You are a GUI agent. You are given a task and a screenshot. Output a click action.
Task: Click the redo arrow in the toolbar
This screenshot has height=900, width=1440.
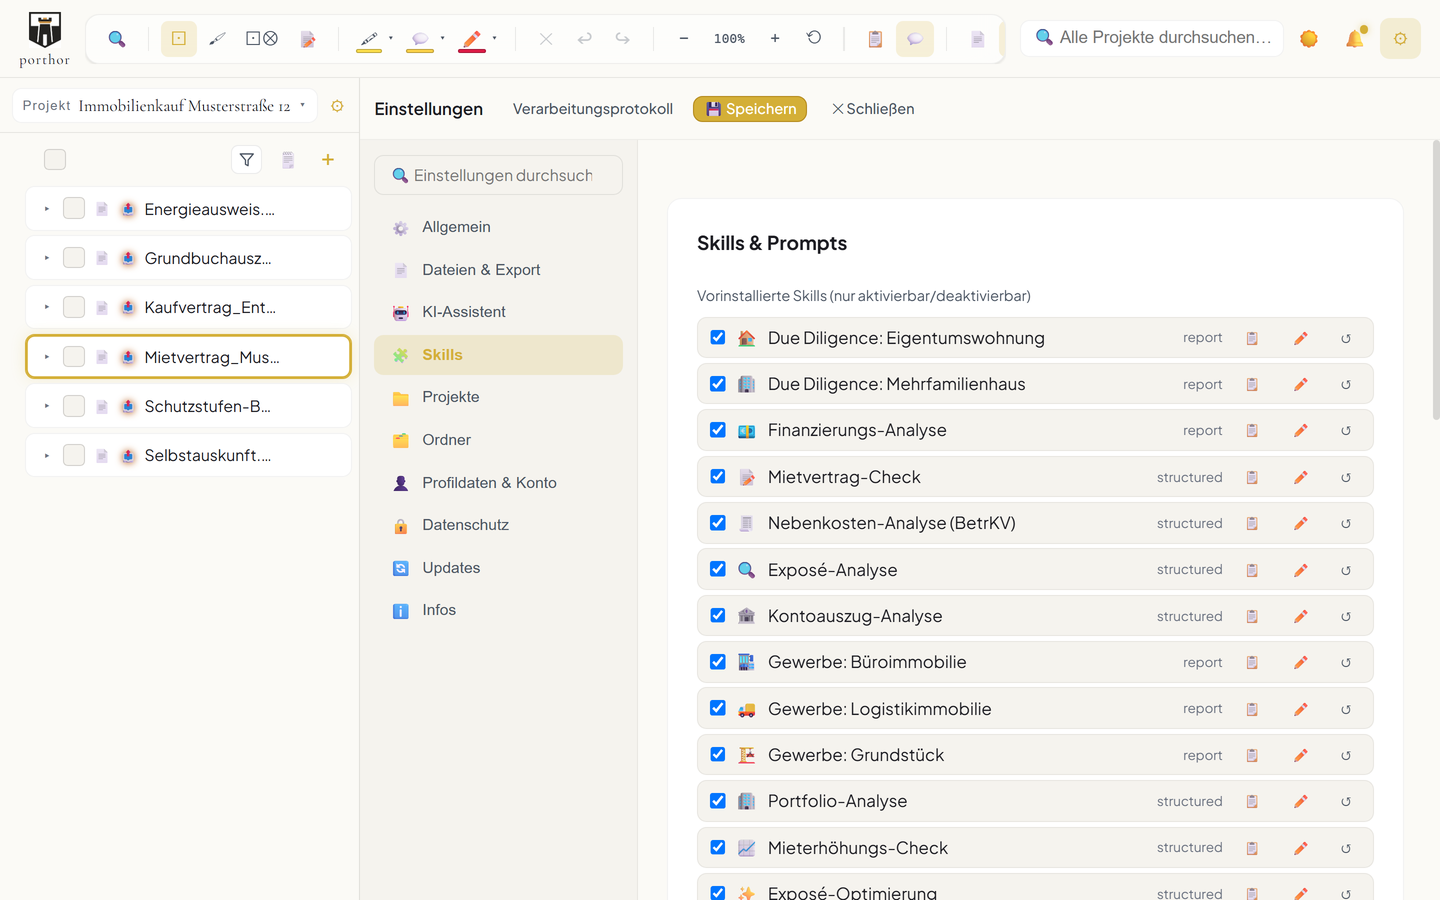click(x=622, y=38)
